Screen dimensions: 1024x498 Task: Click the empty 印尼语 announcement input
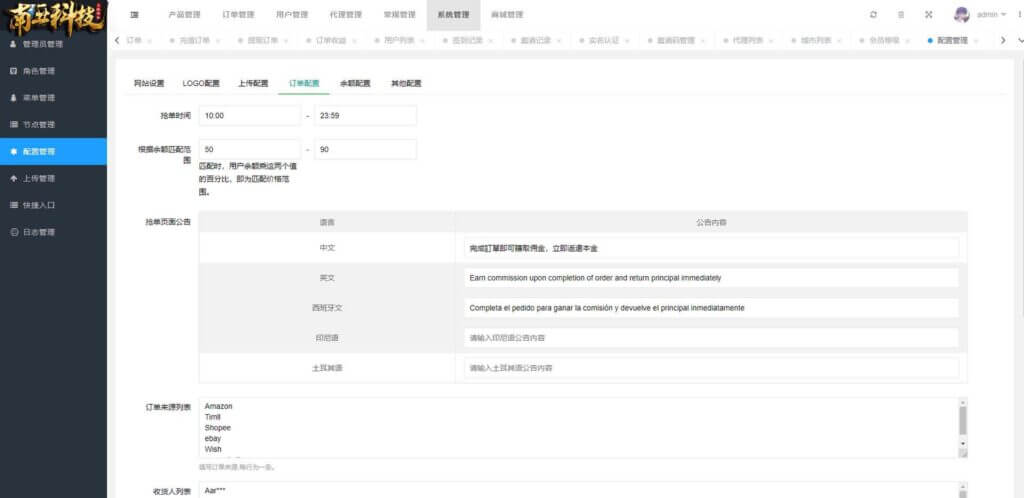[711, 337]
